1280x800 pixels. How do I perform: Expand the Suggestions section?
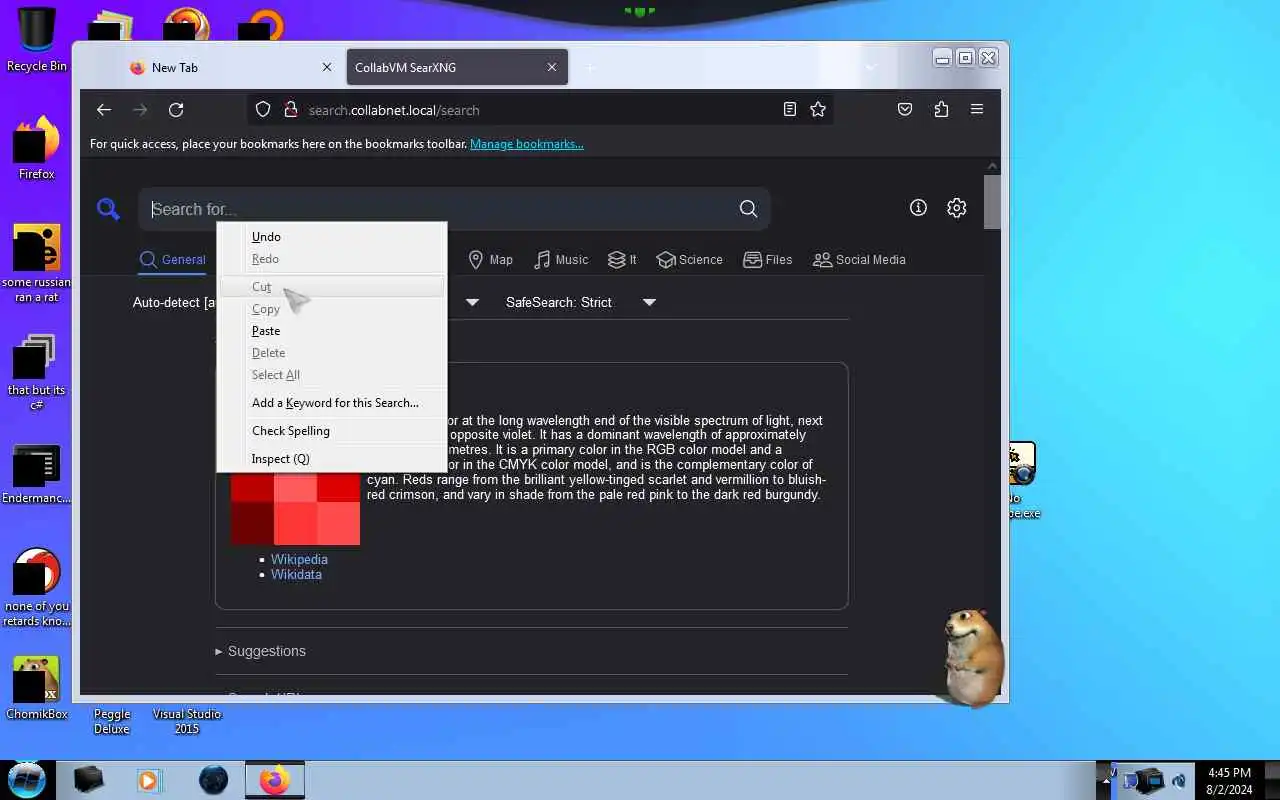coord(261,651)
